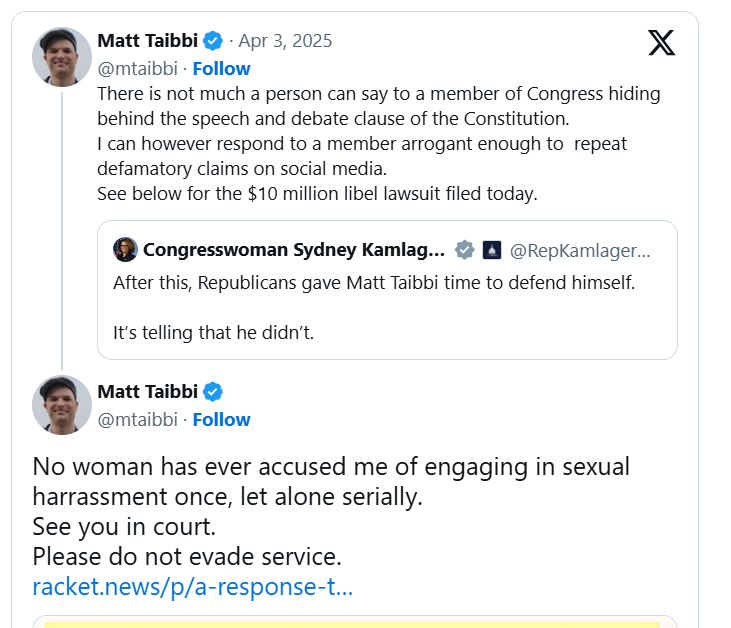Open quoted tweet text "It's telling that he didn't."

pyautogui.click(x=213, y=332)
